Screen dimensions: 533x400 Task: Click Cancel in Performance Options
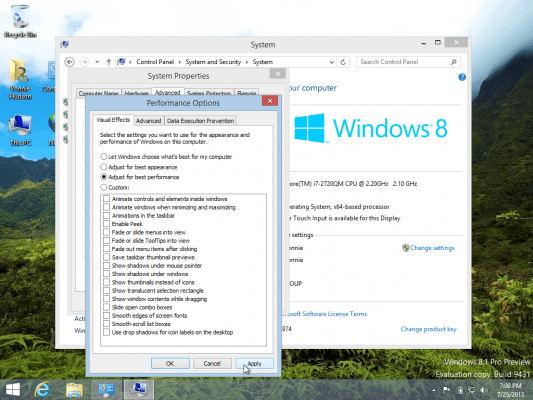pyautogui.click(x=212, y=363)
